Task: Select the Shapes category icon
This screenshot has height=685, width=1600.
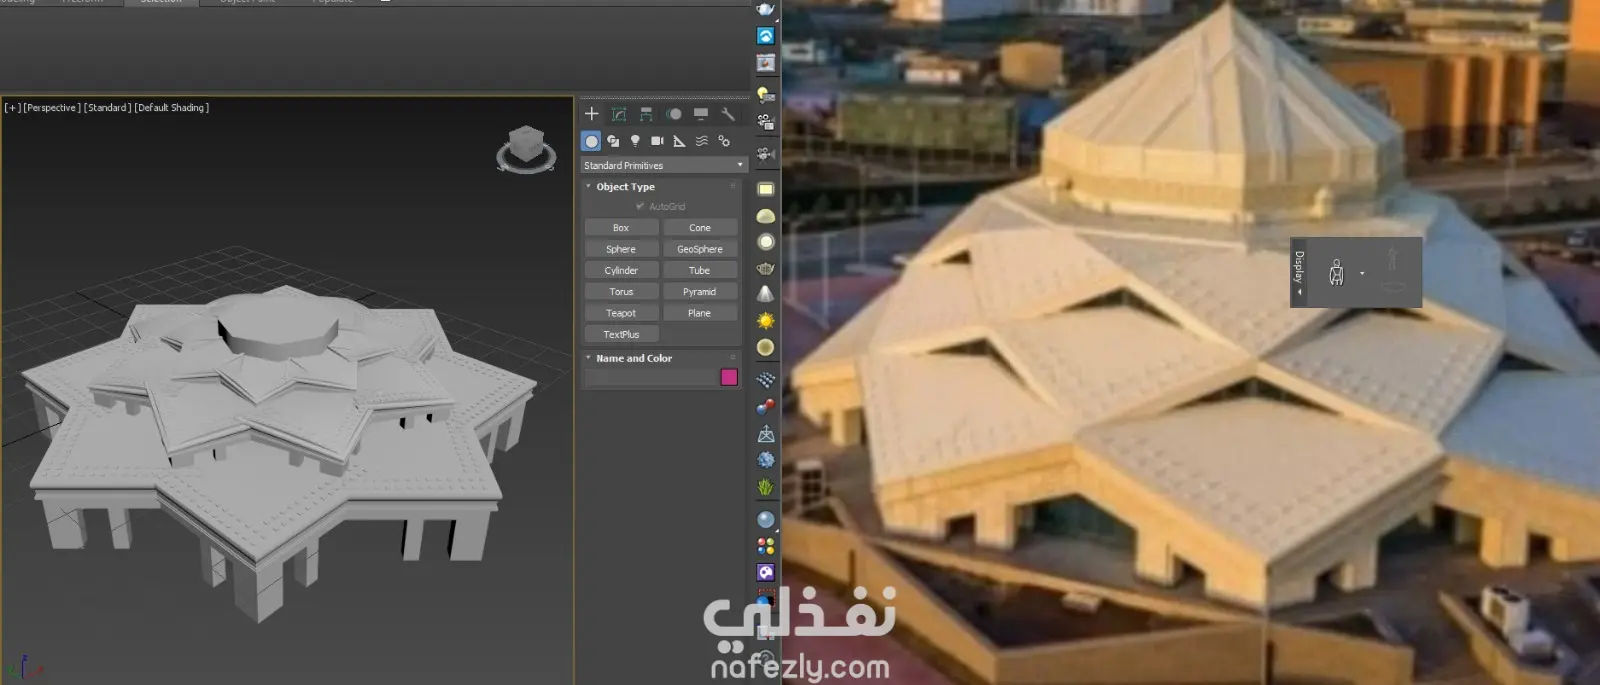Action: tap(613, 141)
